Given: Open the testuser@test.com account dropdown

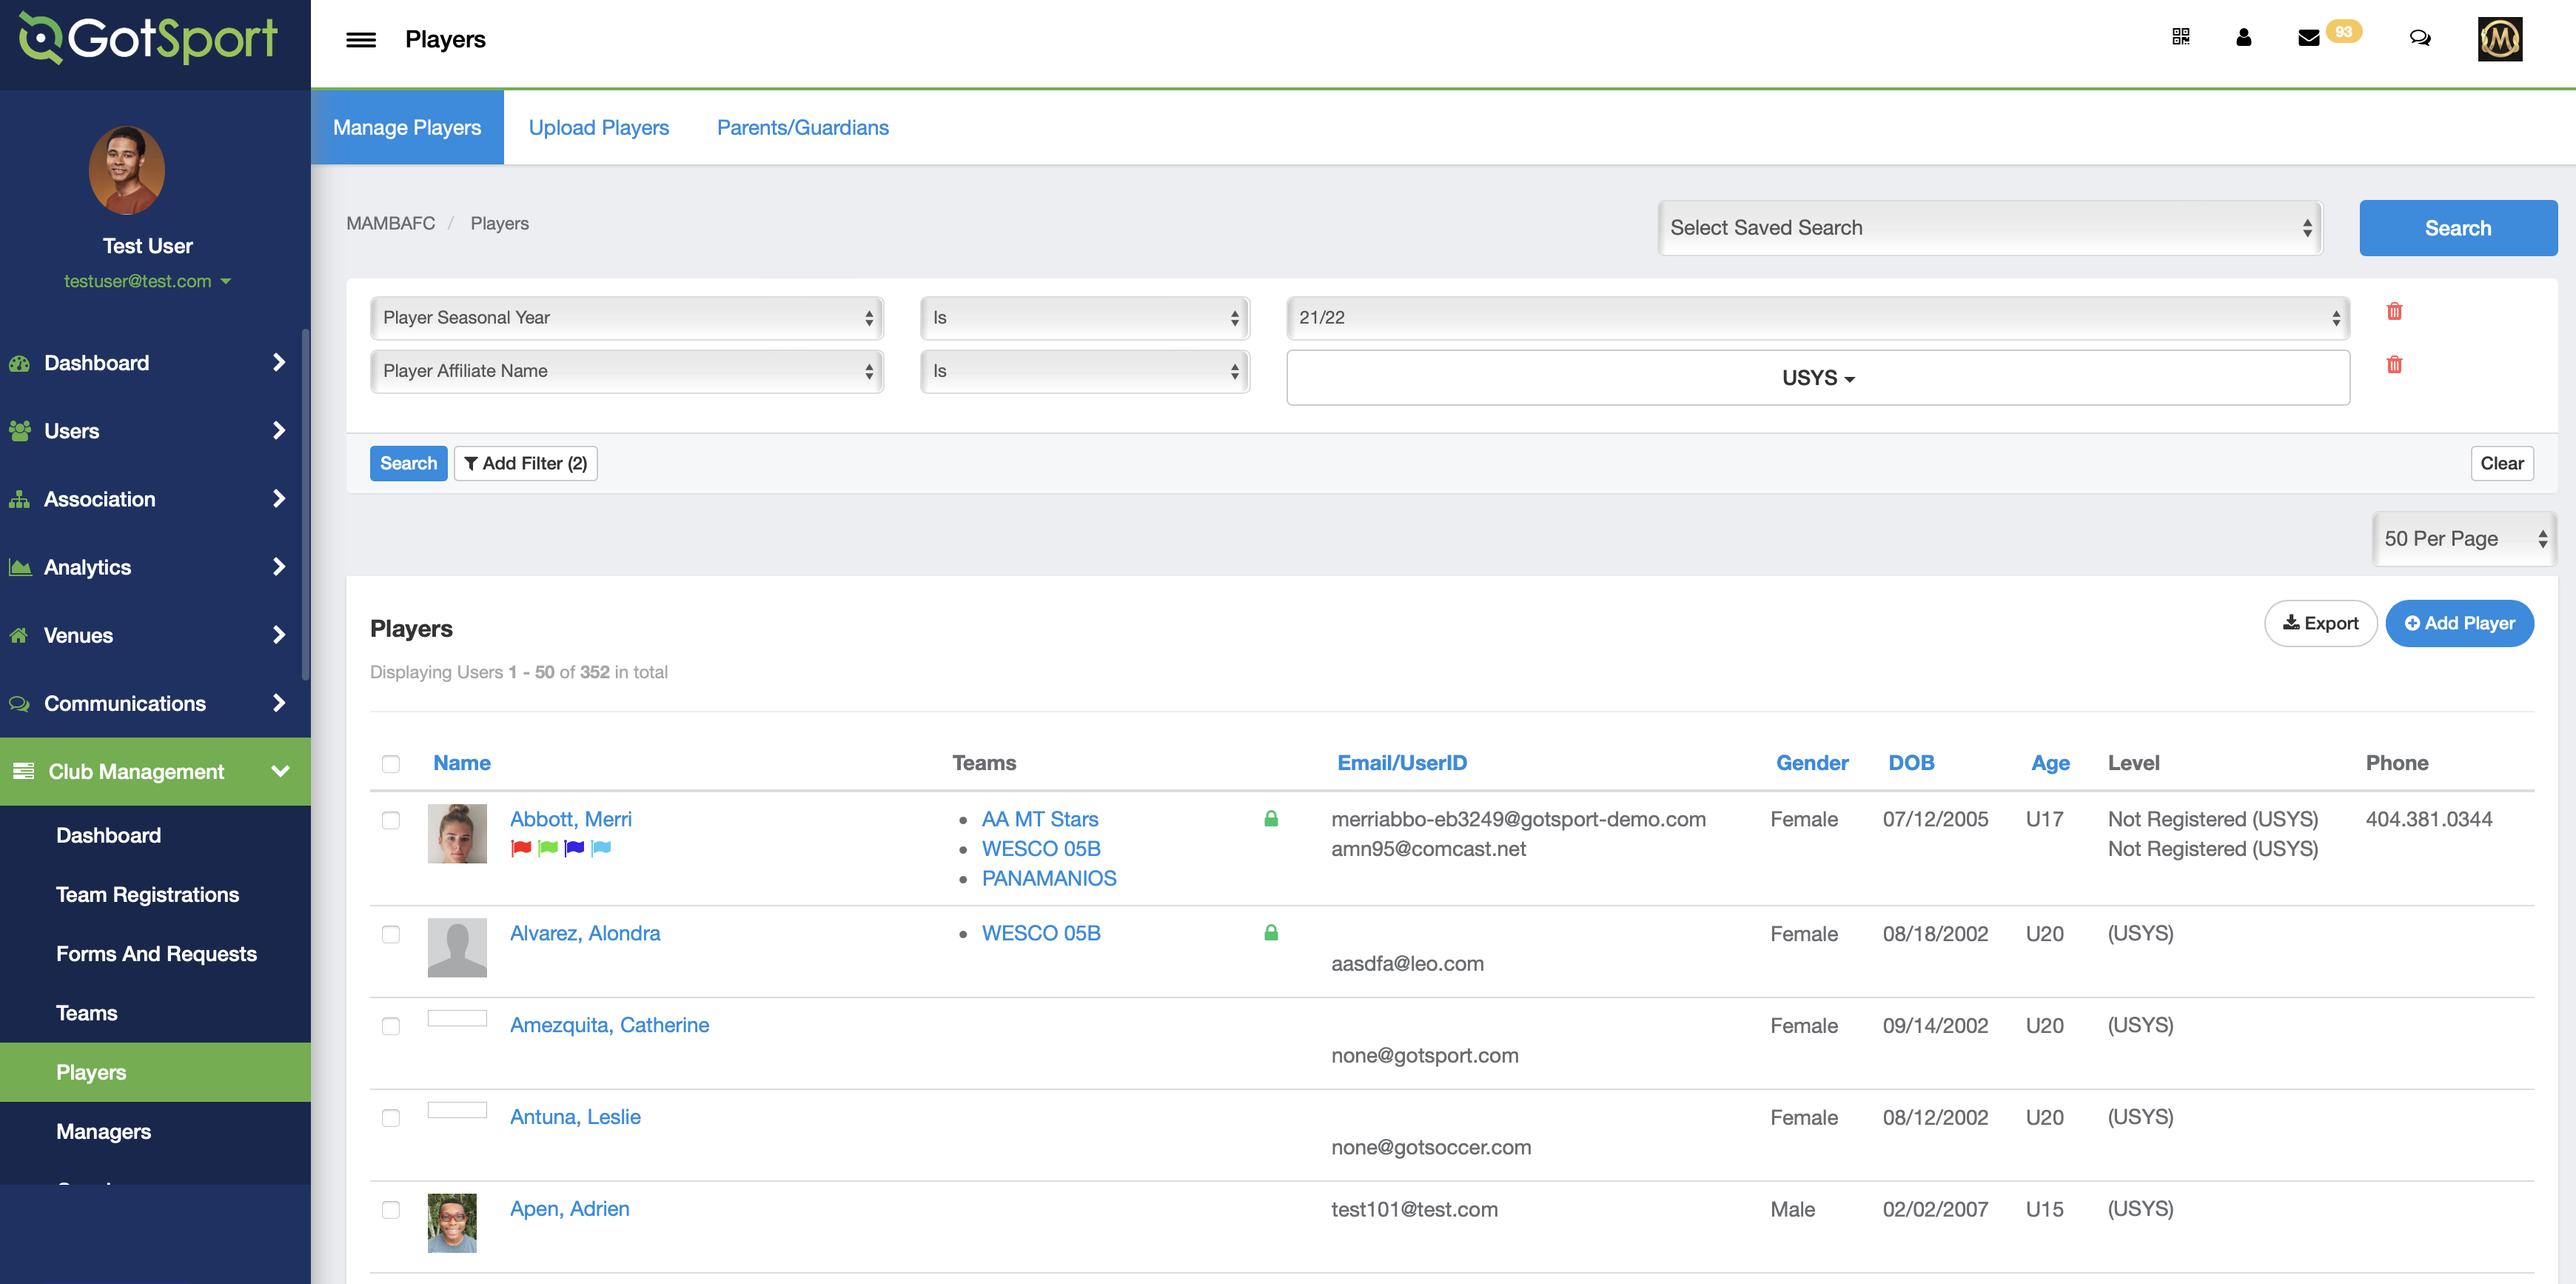Looking at the screenshot, I should [147, 281].
